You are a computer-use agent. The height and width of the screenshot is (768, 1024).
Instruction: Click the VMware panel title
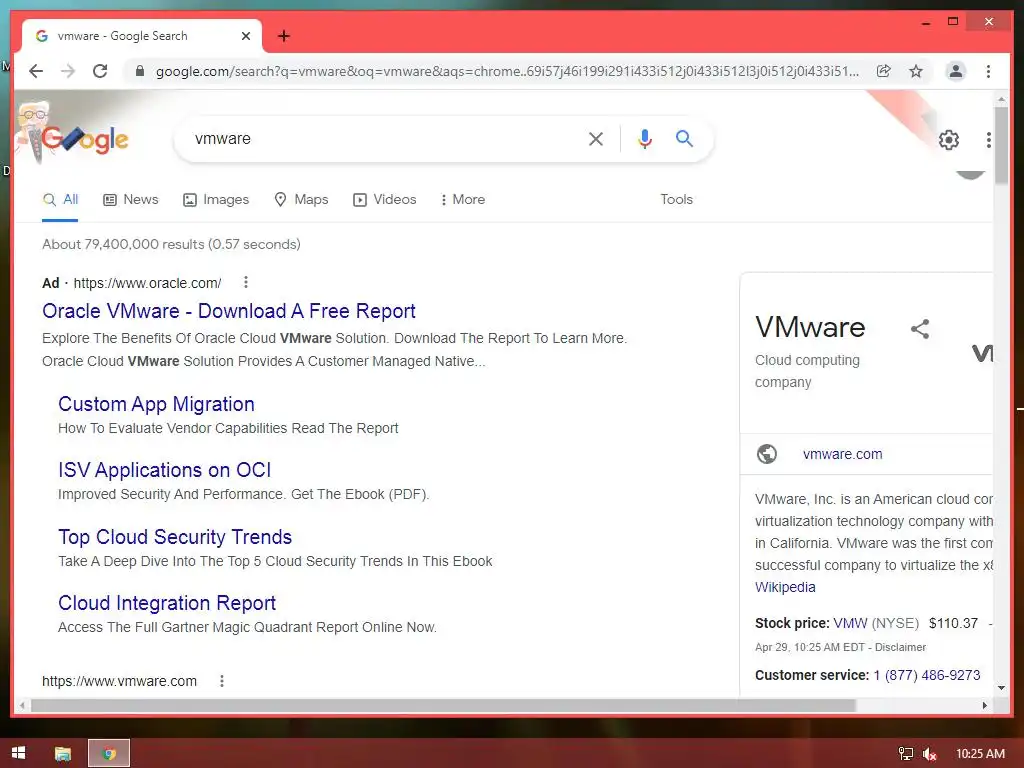(x=810, y=327)
